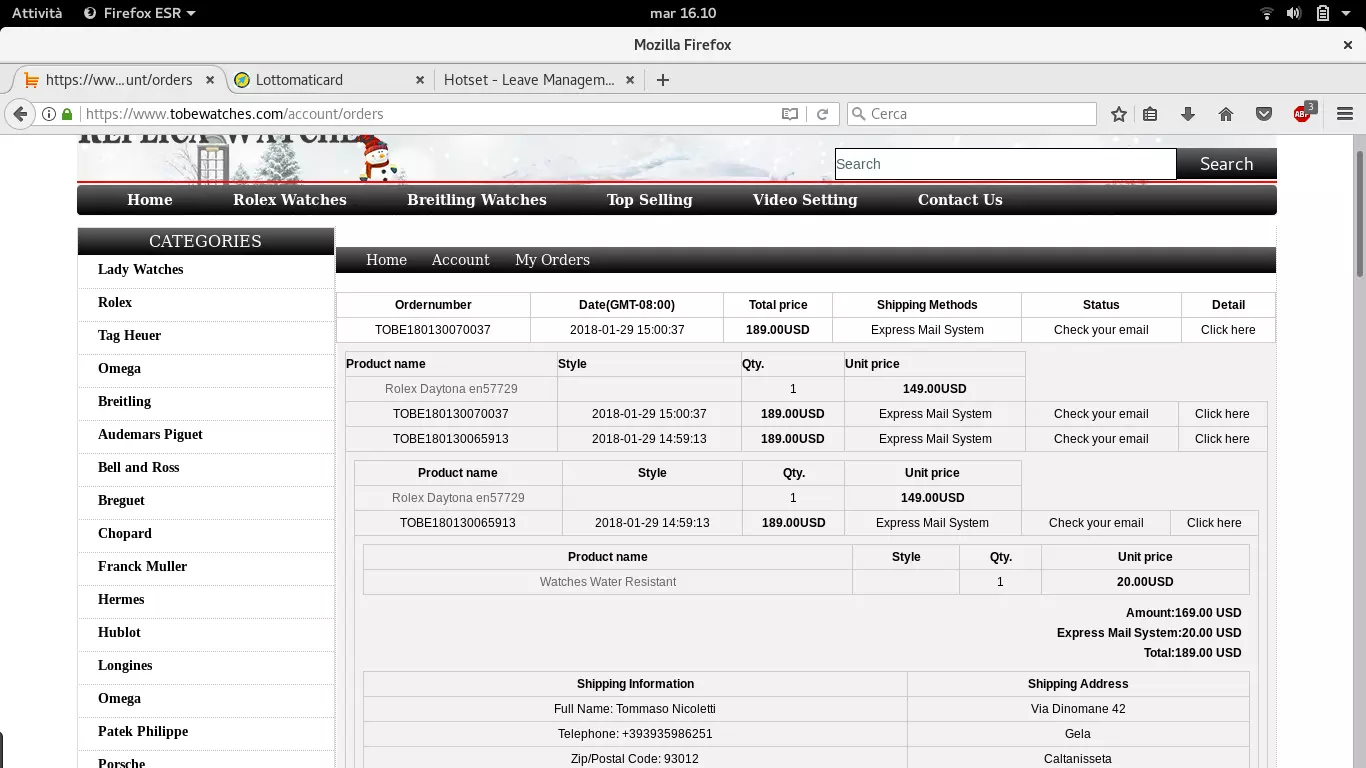
Task: Toggle Reader View icon in the address bar
Action: pos(790,114)
